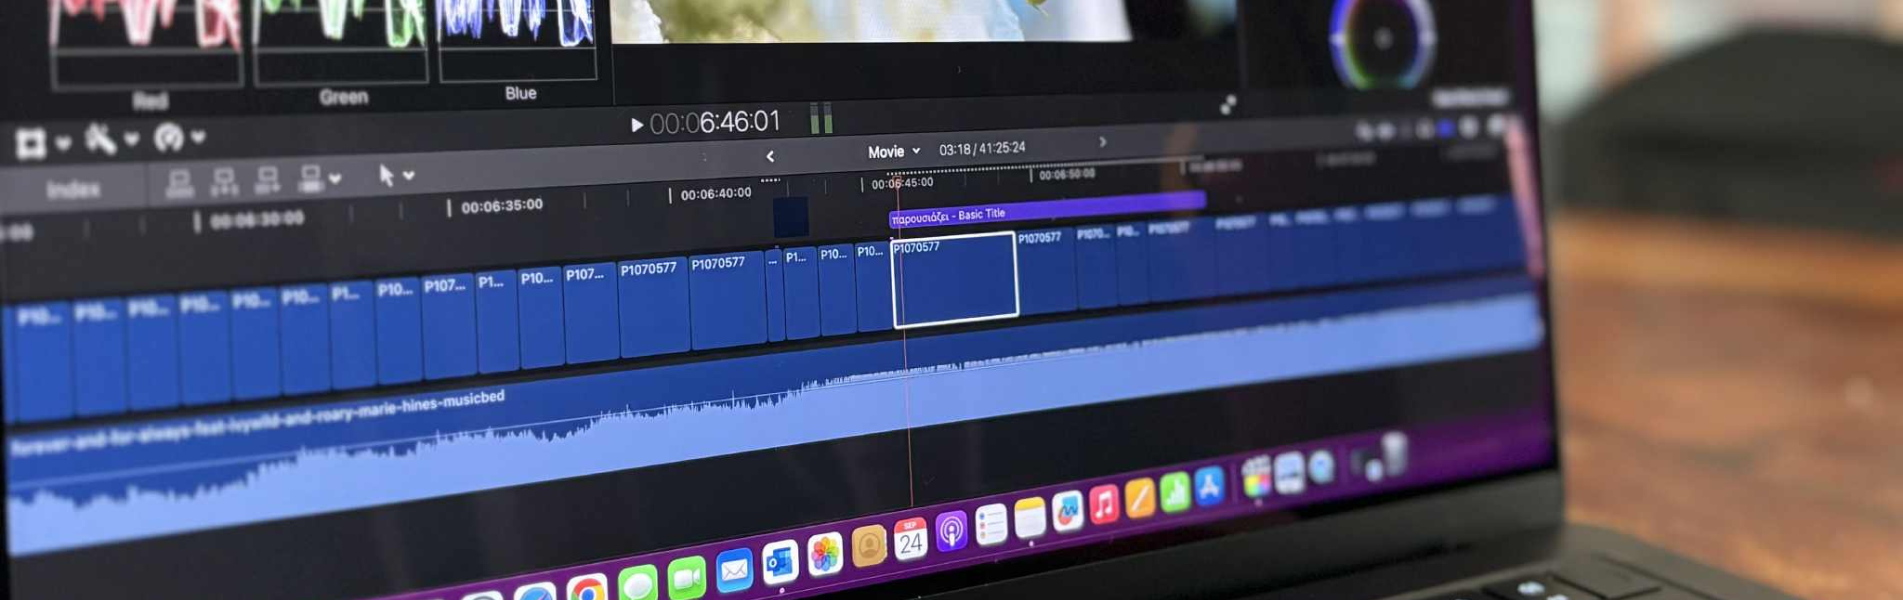Open the tools pop-up menu chevron

point(409,176)
